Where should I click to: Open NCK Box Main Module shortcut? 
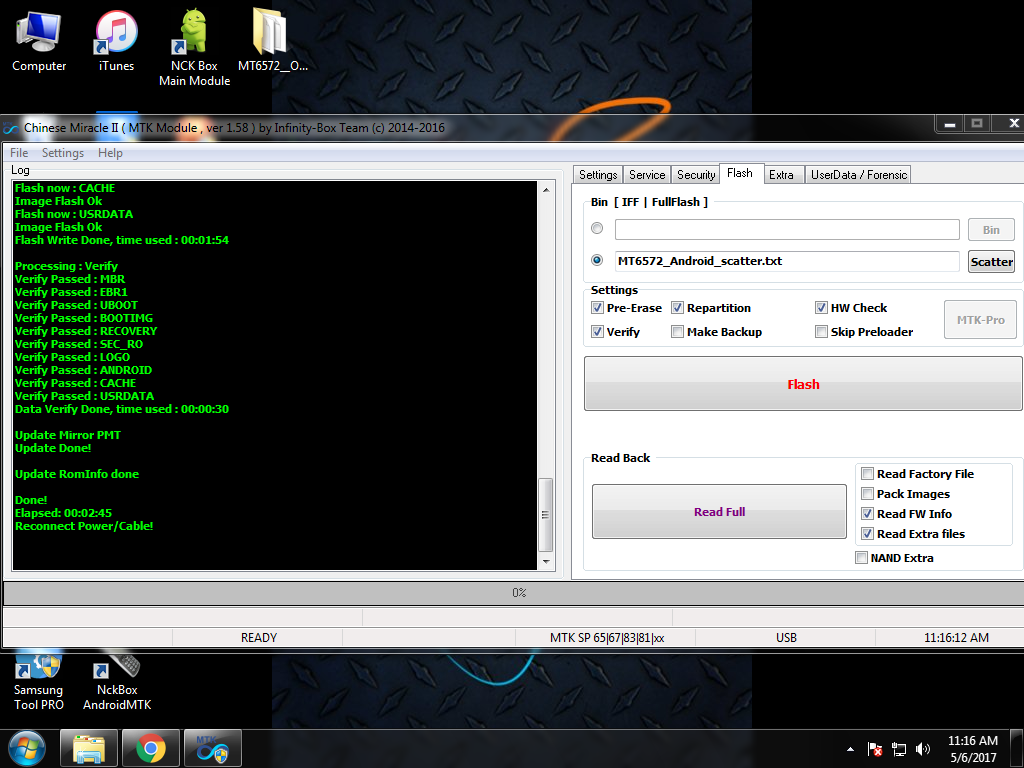tap(194, 40)
